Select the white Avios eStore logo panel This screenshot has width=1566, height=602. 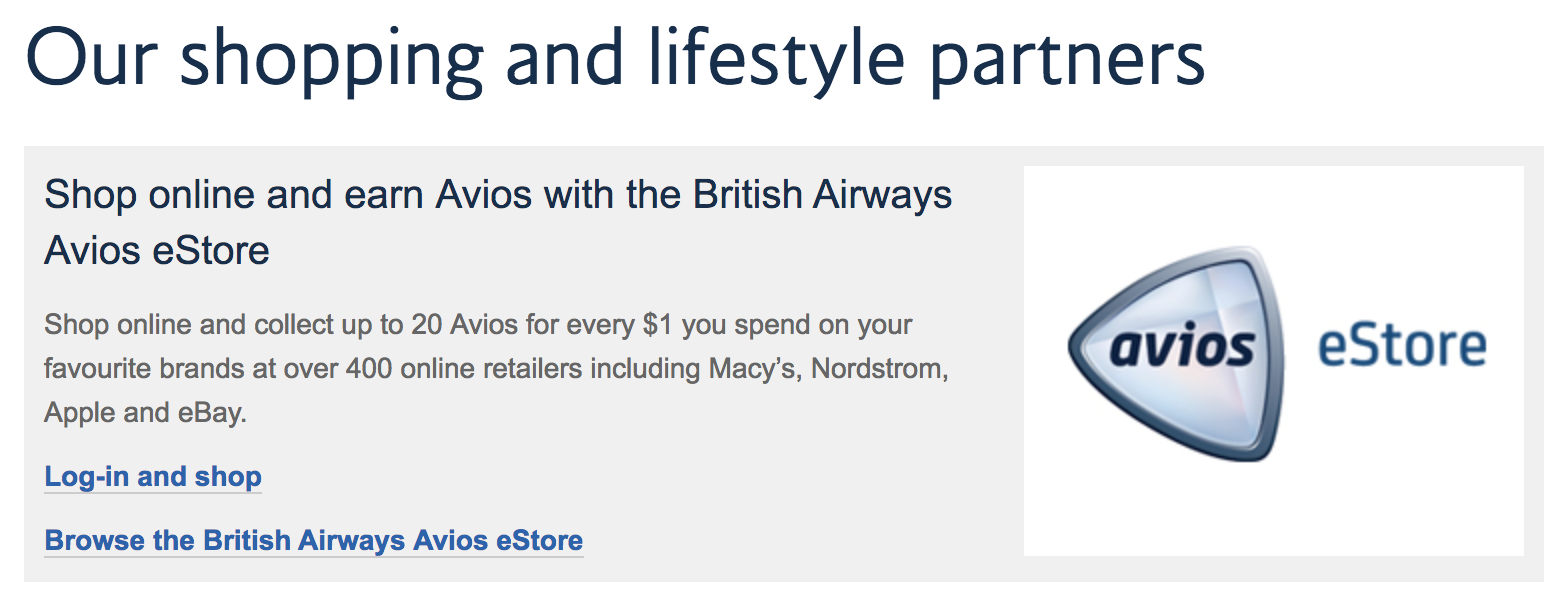point(1274,361)
